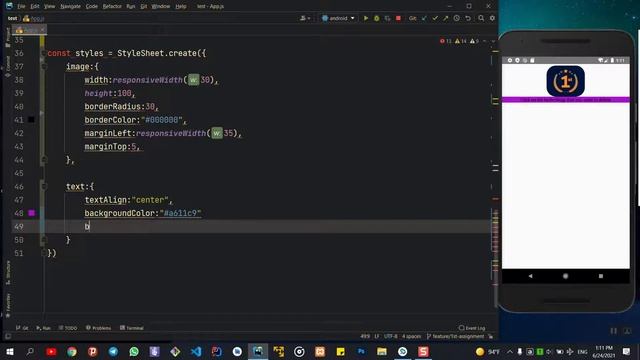Open IDE settings with the gear icon
This screenshot has height=360, width=640.
click(x=492, y=18)
